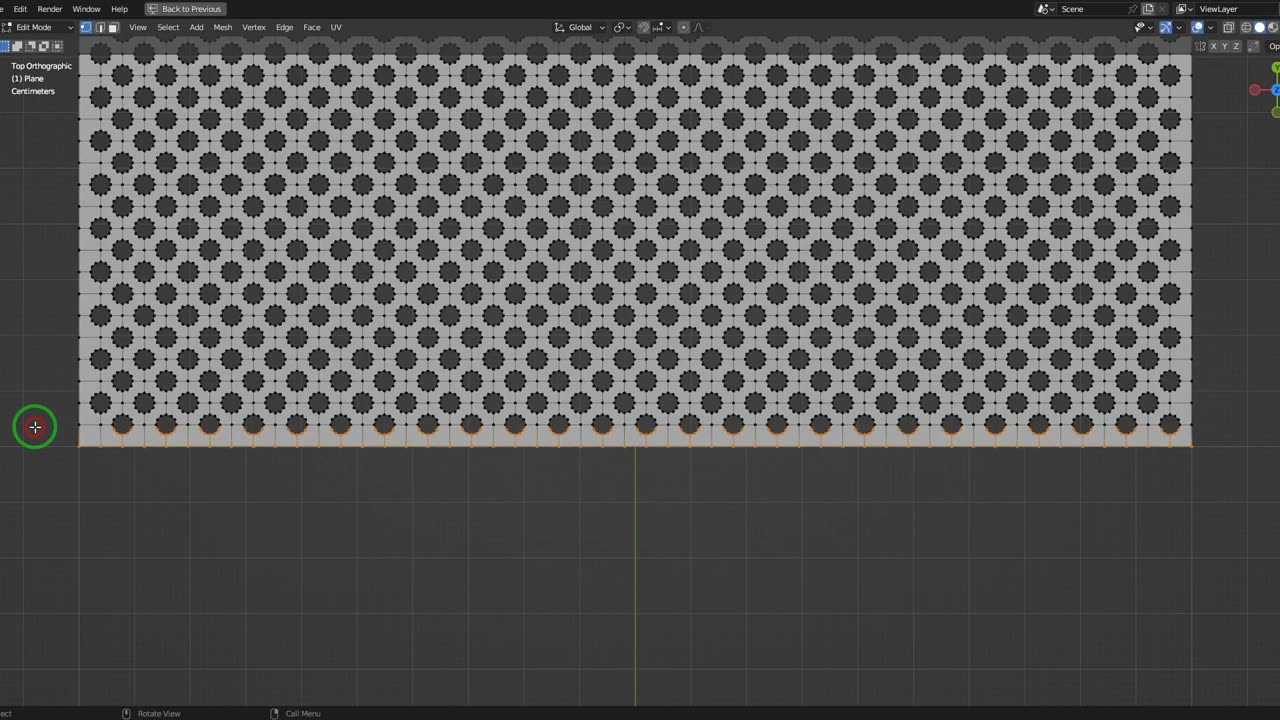Open the Help menu
The height and width of the screenshot is (720, 1280).
[x=119, y=9]
